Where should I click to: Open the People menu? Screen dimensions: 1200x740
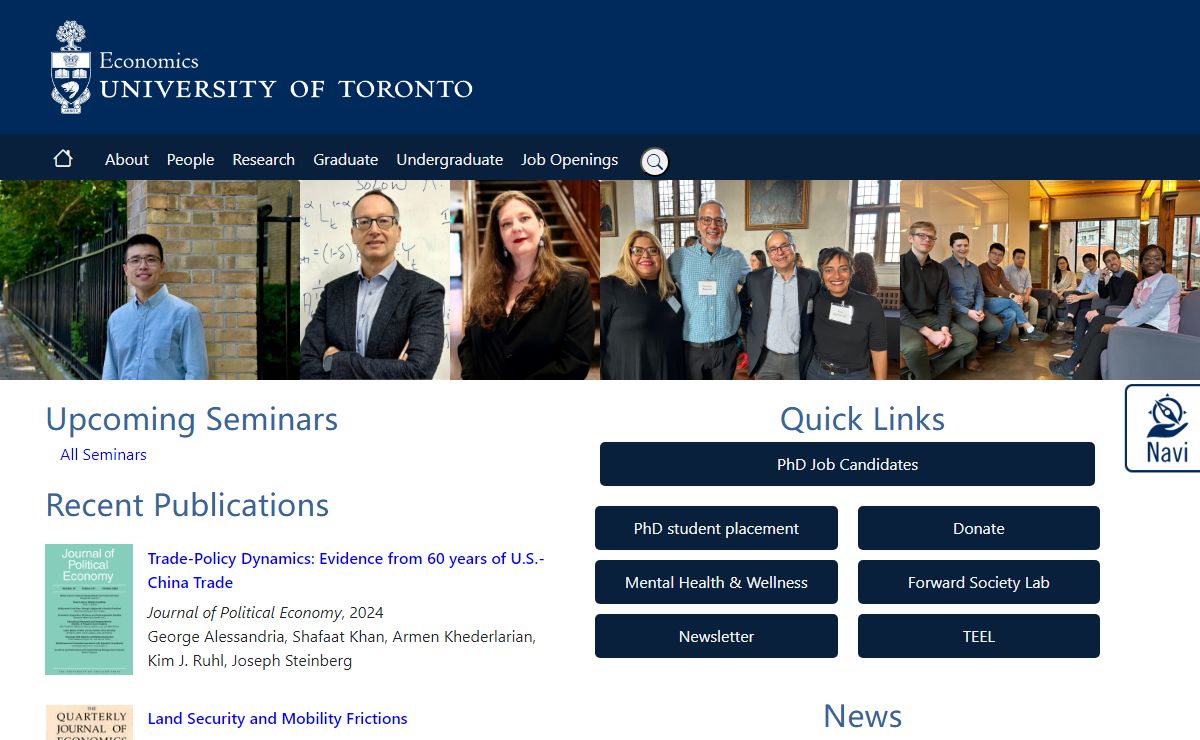[x=190, y=160]
